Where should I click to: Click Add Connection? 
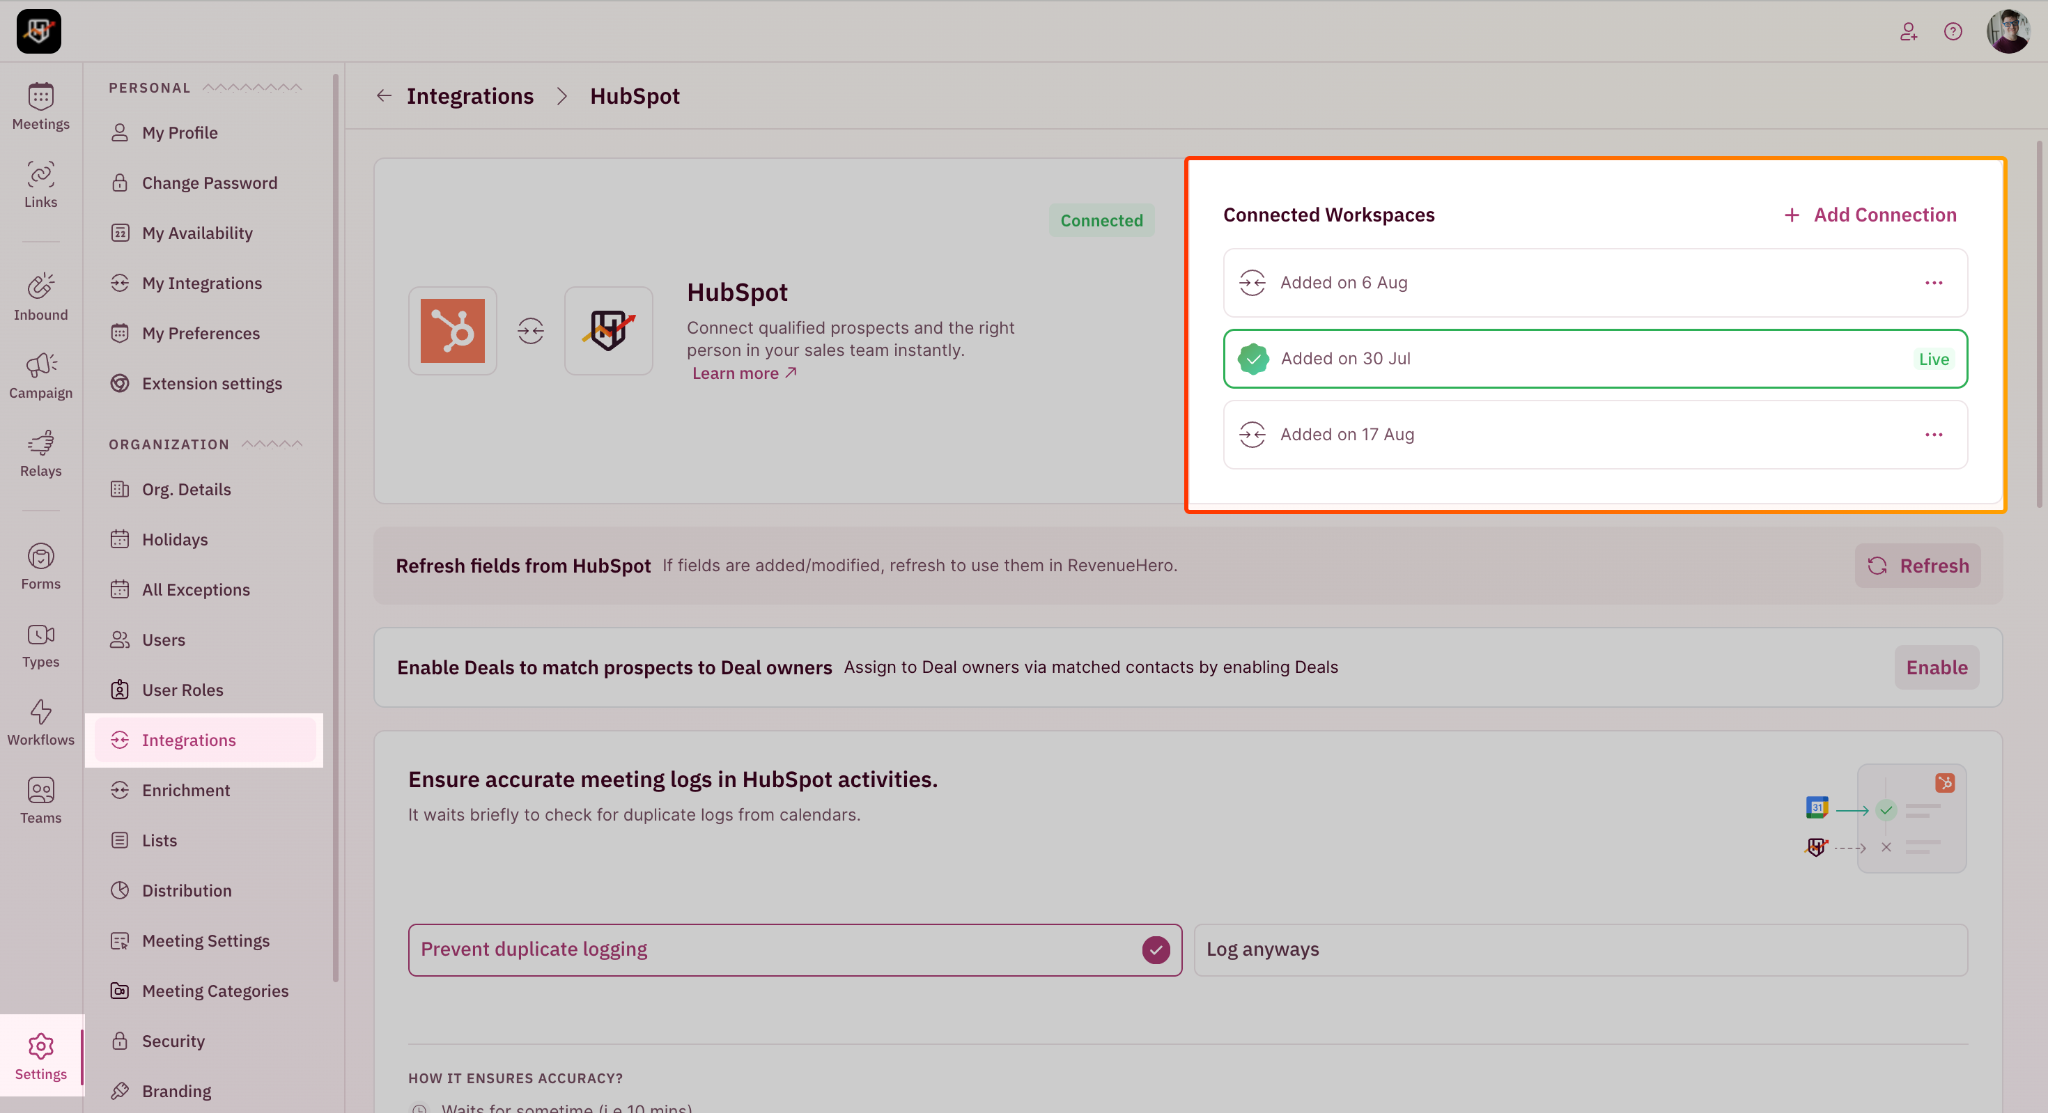(x=1870, y=215)
